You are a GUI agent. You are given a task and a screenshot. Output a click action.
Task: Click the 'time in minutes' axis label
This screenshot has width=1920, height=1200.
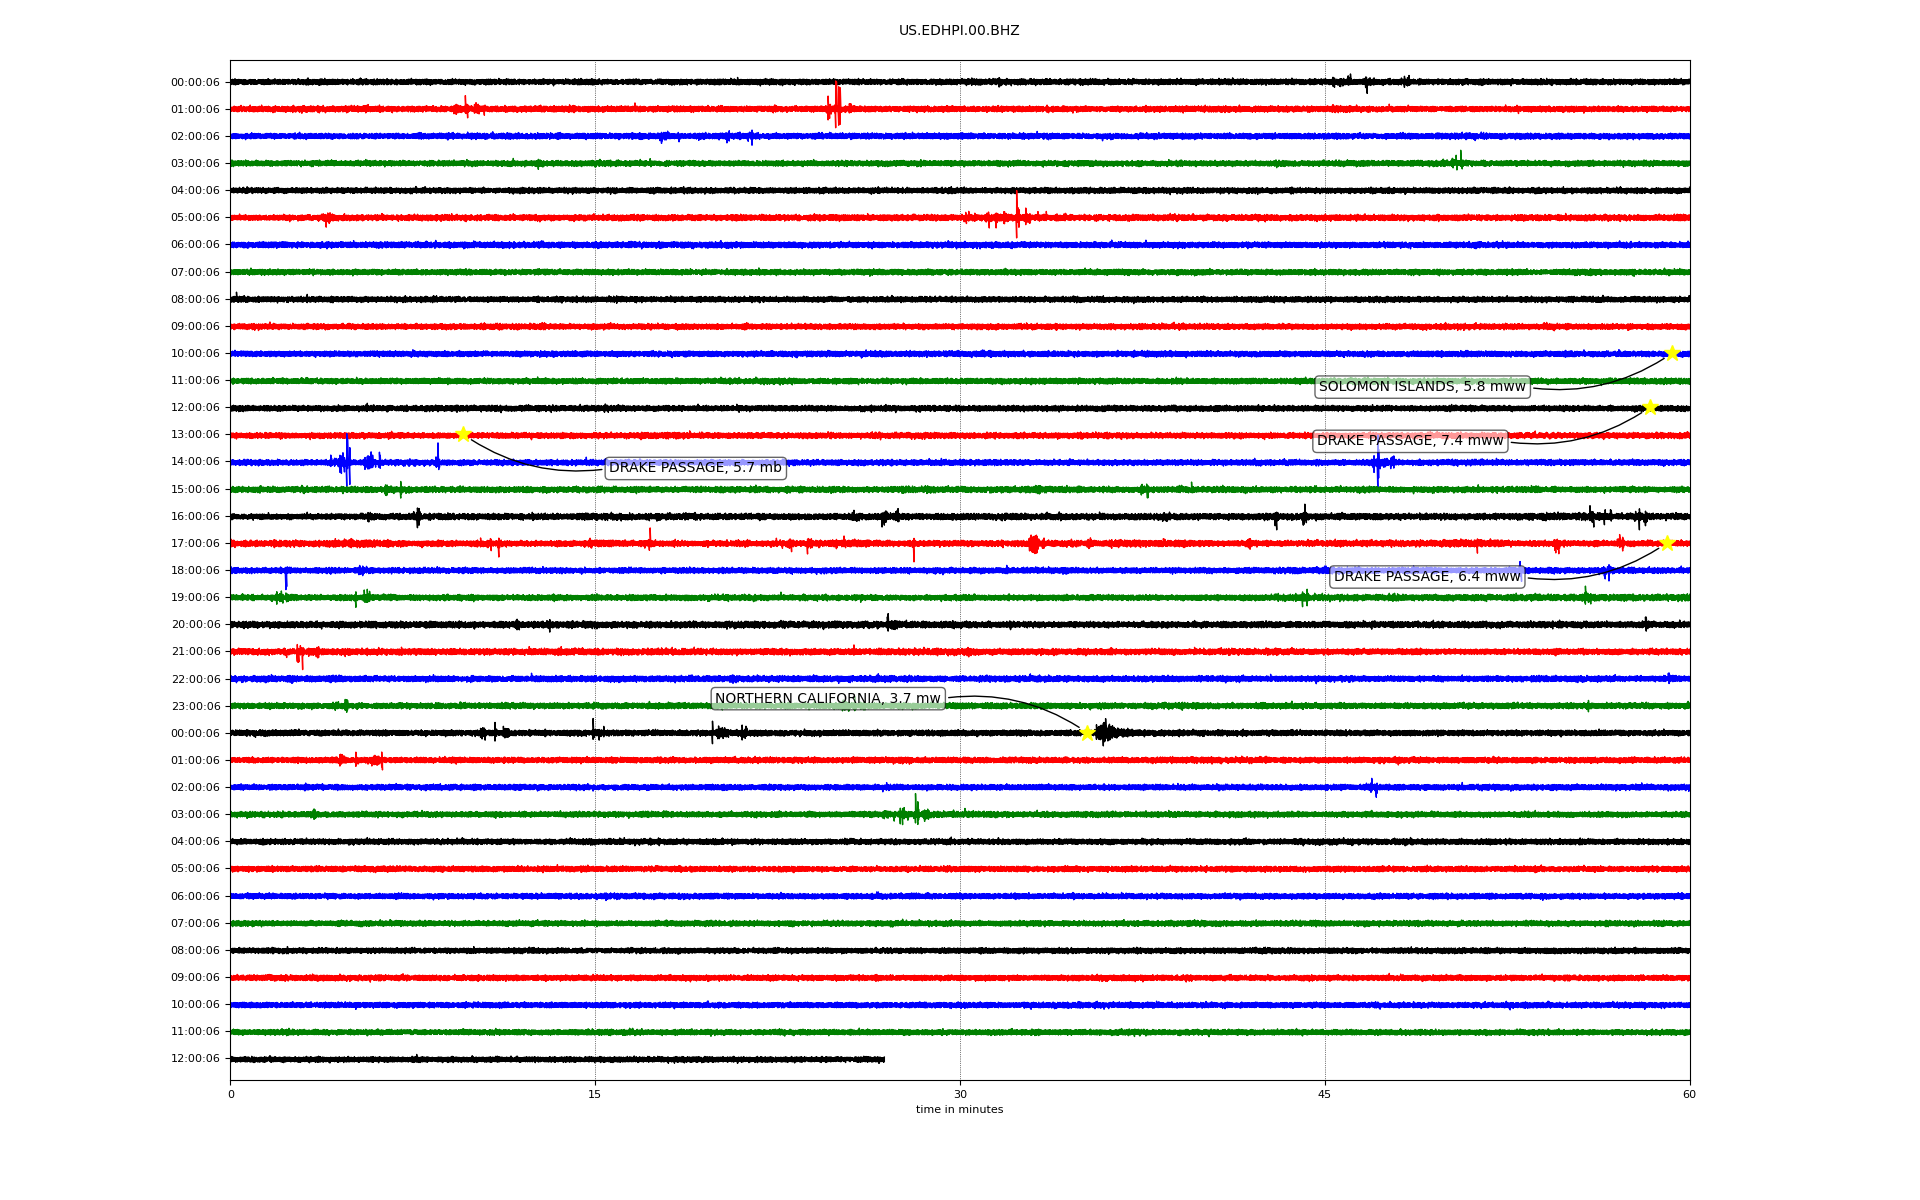959,1109
